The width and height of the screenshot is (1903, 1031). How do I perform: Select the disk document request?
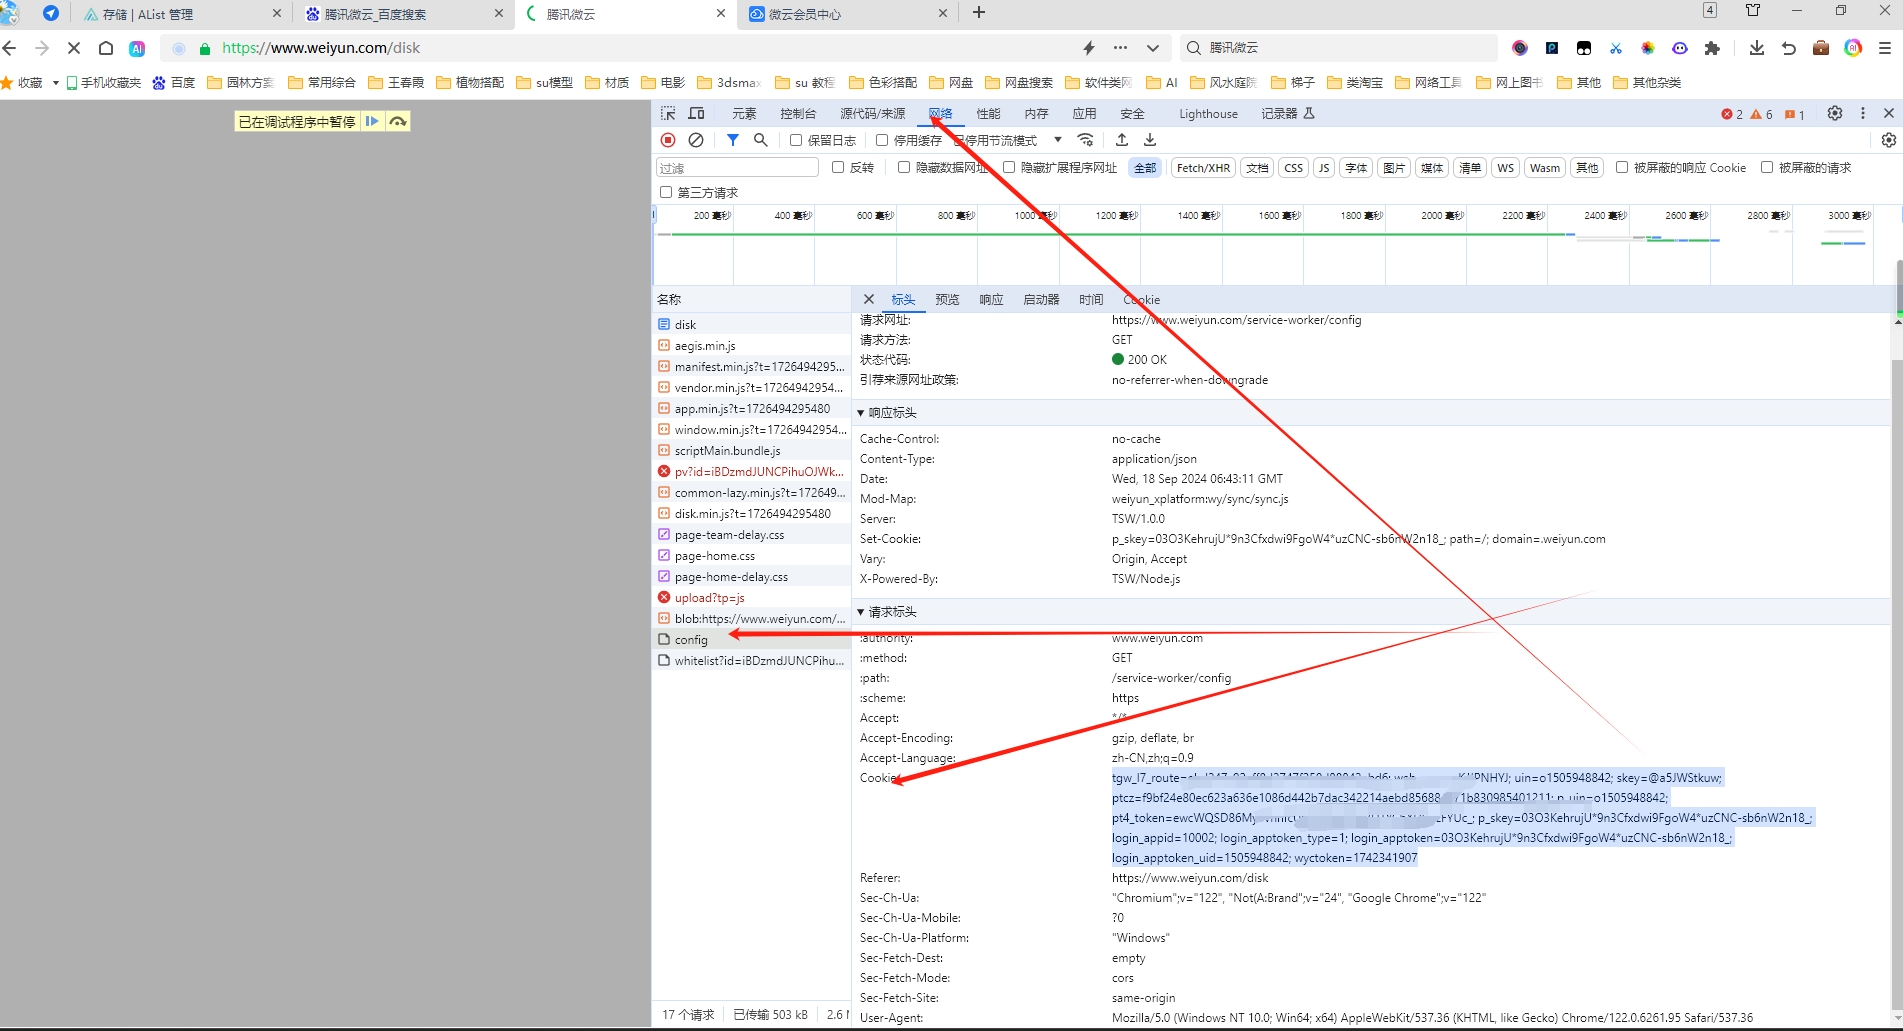tap(752, 325)
